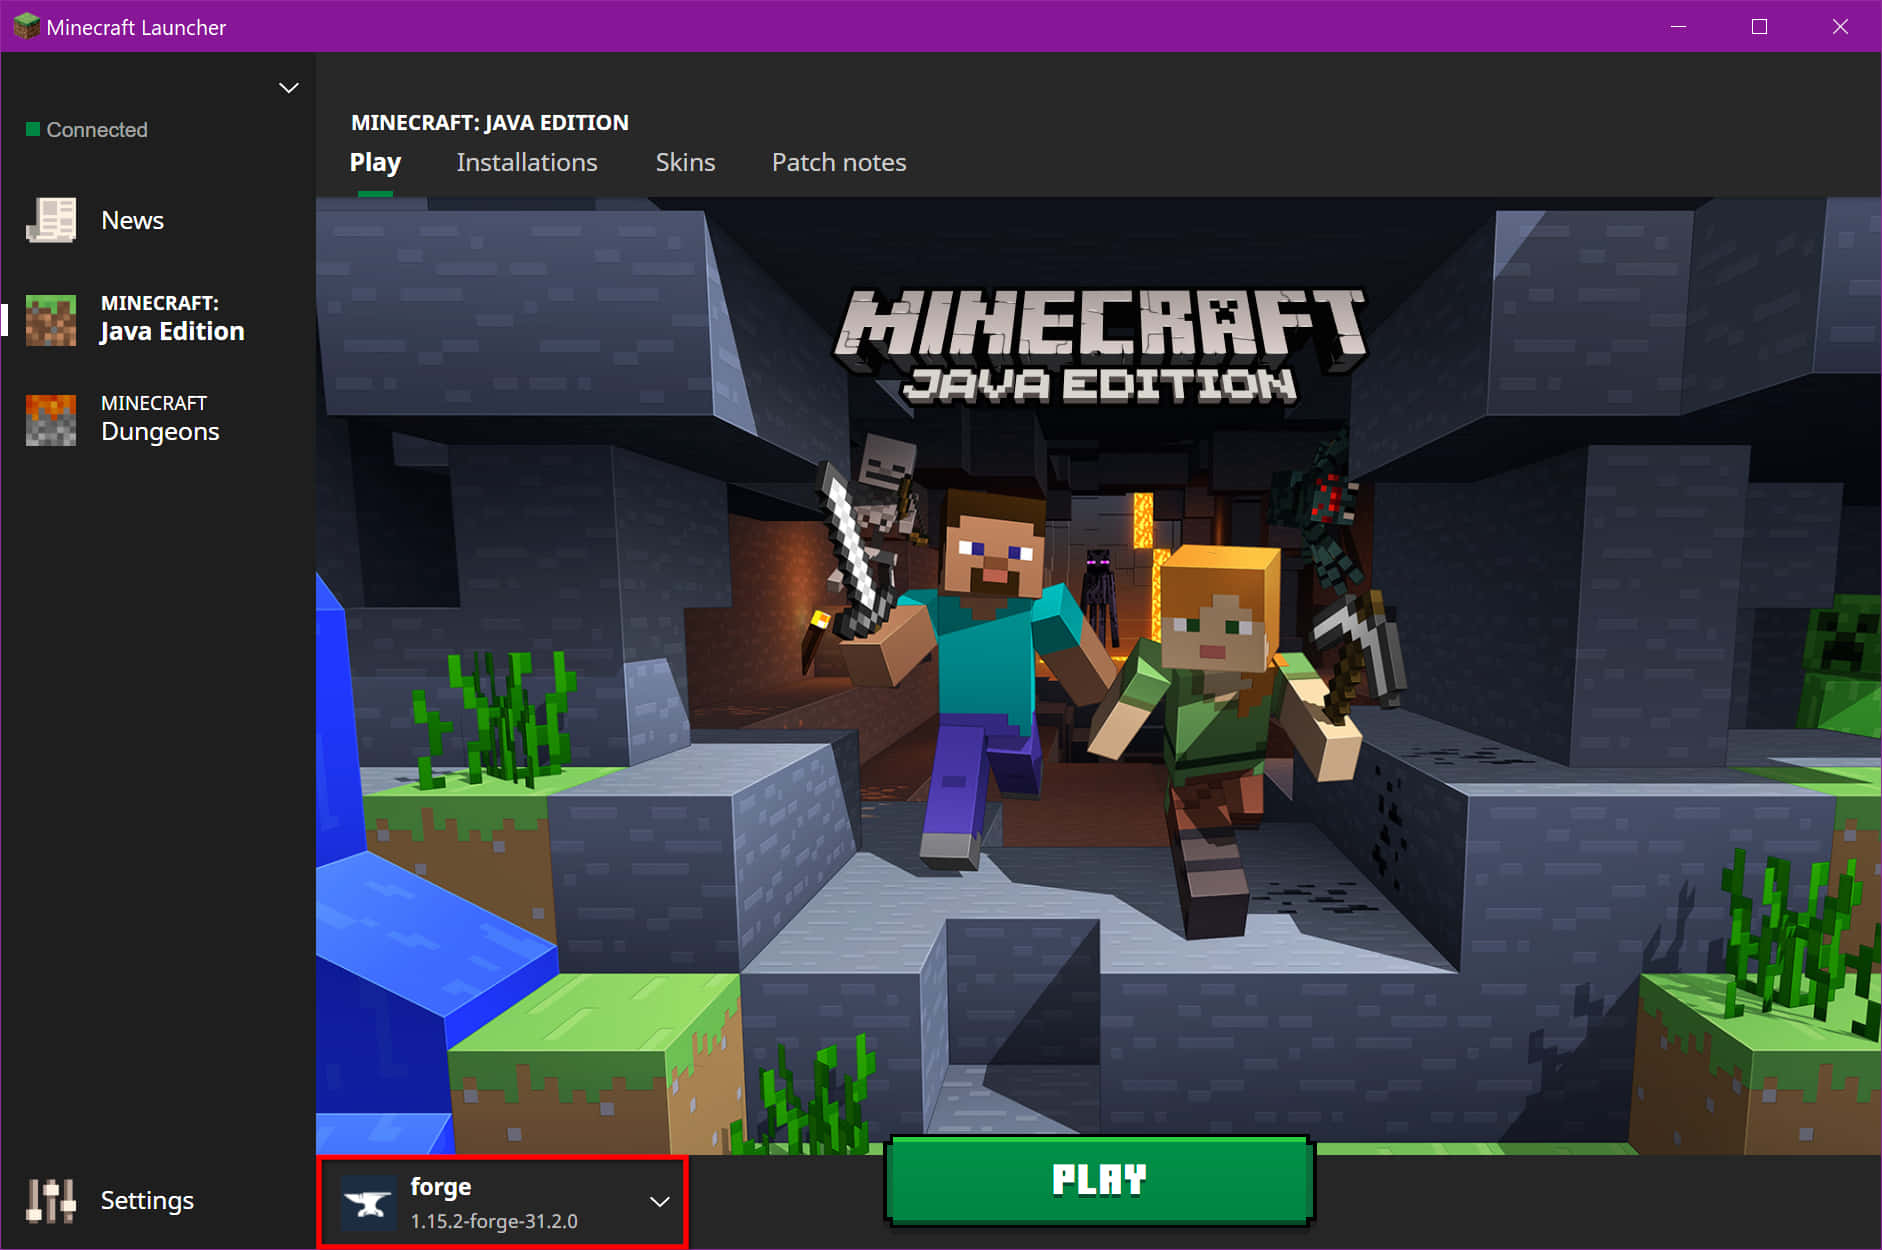Maximize the Minecraft Launcher window
This screenshot has width=1882, height=1250.
[1759, 27]
